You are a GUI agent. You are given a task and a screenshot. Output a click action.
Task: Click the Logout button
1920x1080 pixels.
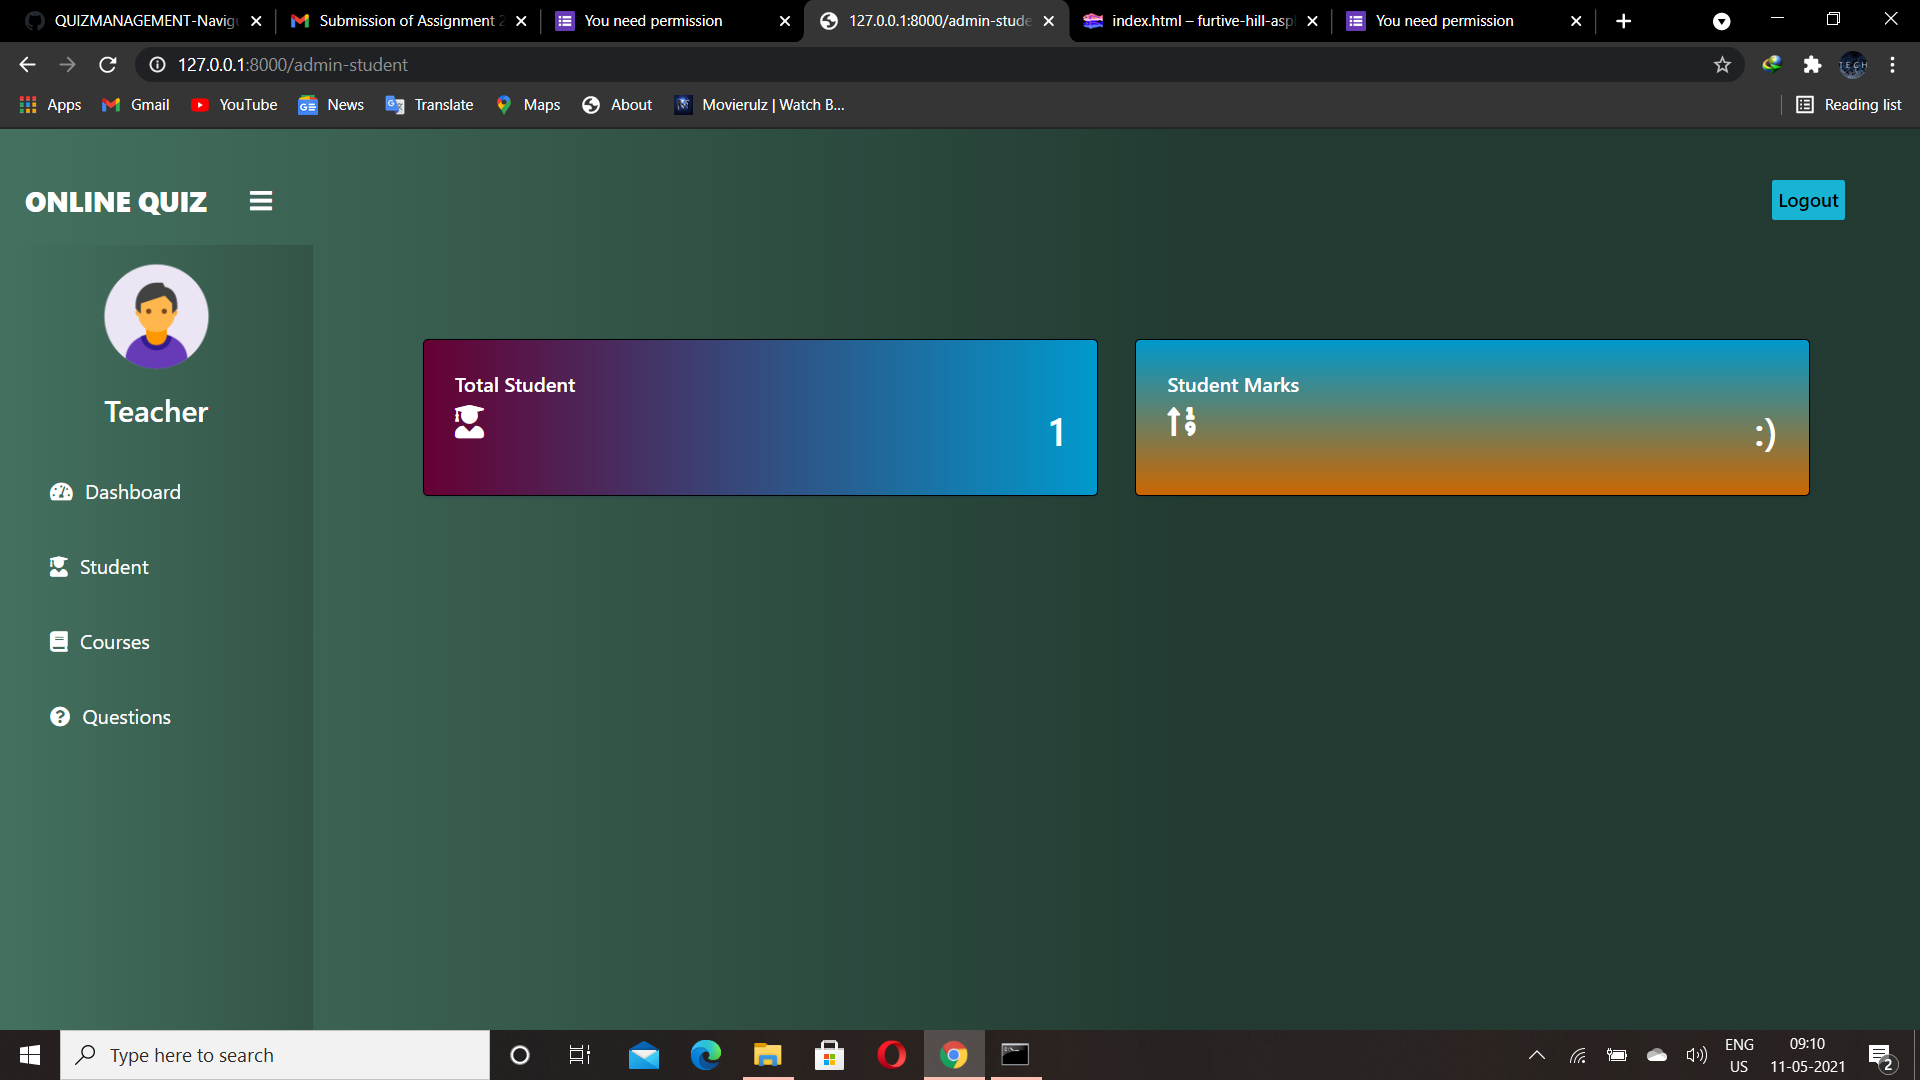(x=1807, y=200)
